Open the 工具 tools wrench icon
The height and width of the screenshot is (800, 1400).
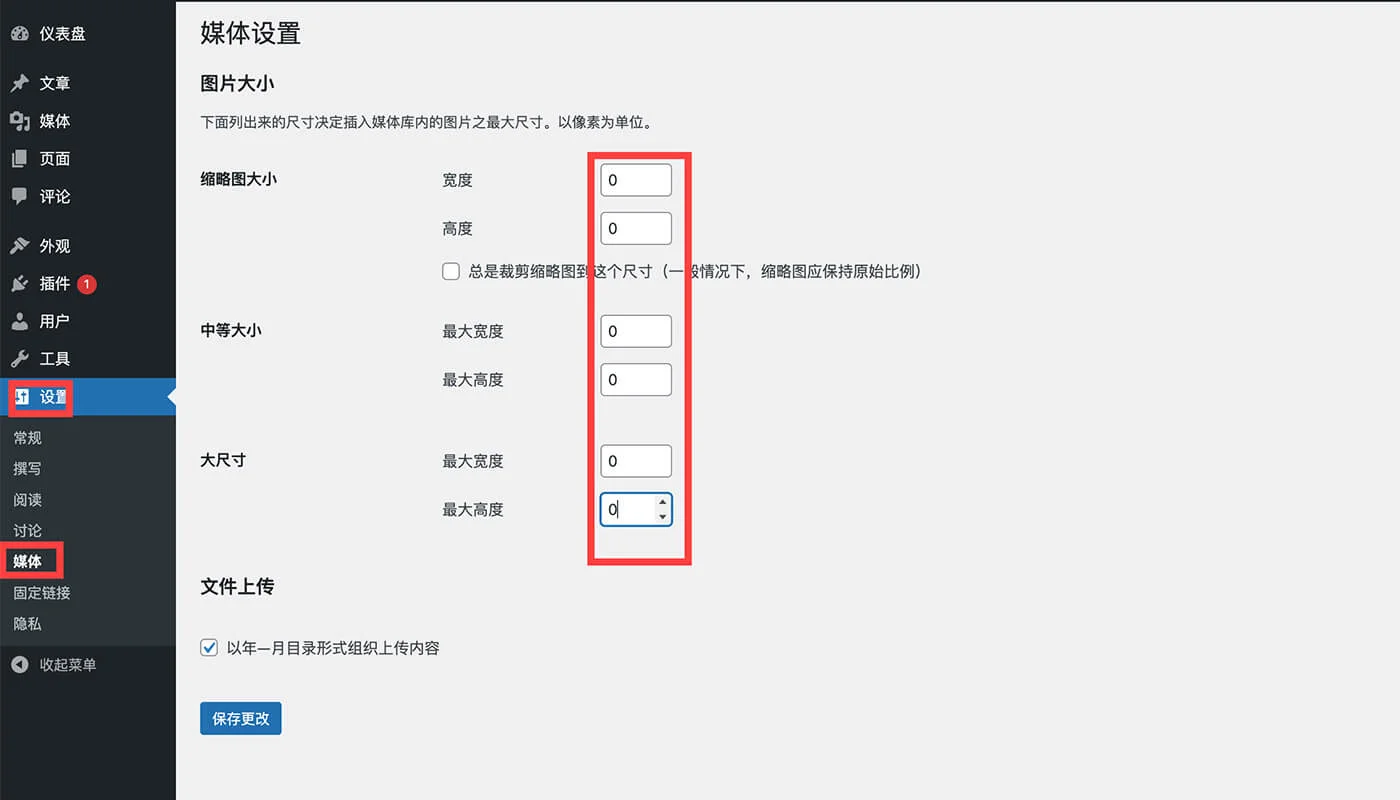pyautogui.click(x=22, y=358)
